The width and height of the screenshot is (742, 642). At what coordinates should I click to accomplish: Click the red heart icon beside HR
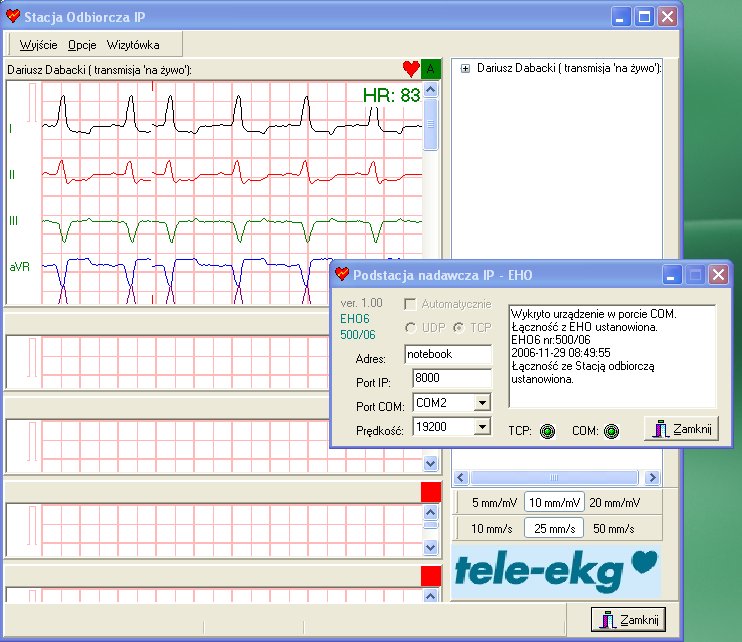pos(411,69)
